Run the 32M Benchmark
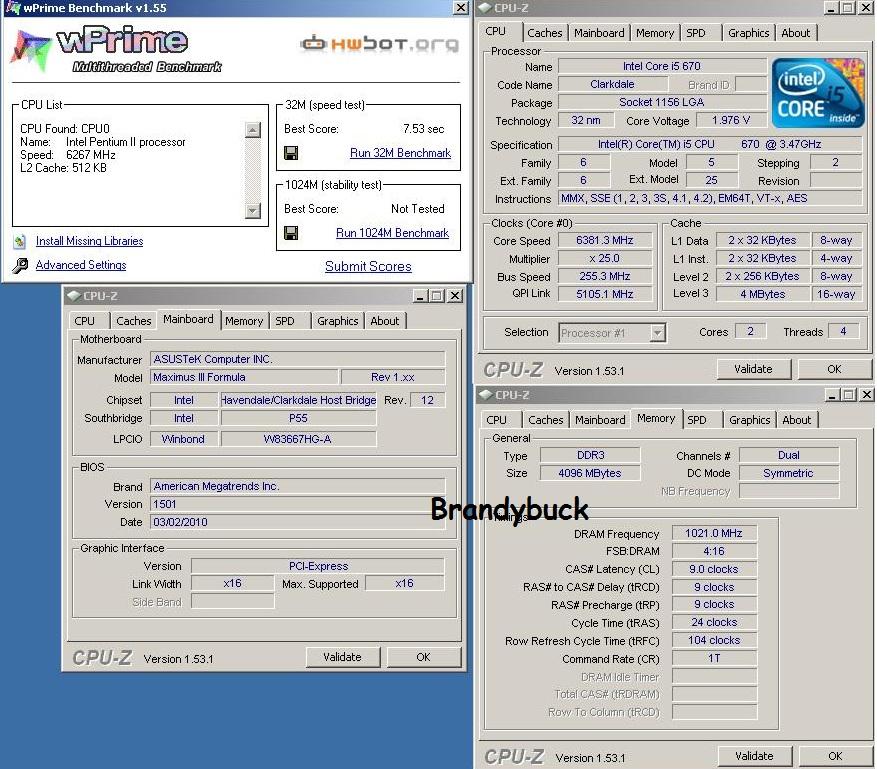Screen dimensions: 877x769 [x=400, y=153]
